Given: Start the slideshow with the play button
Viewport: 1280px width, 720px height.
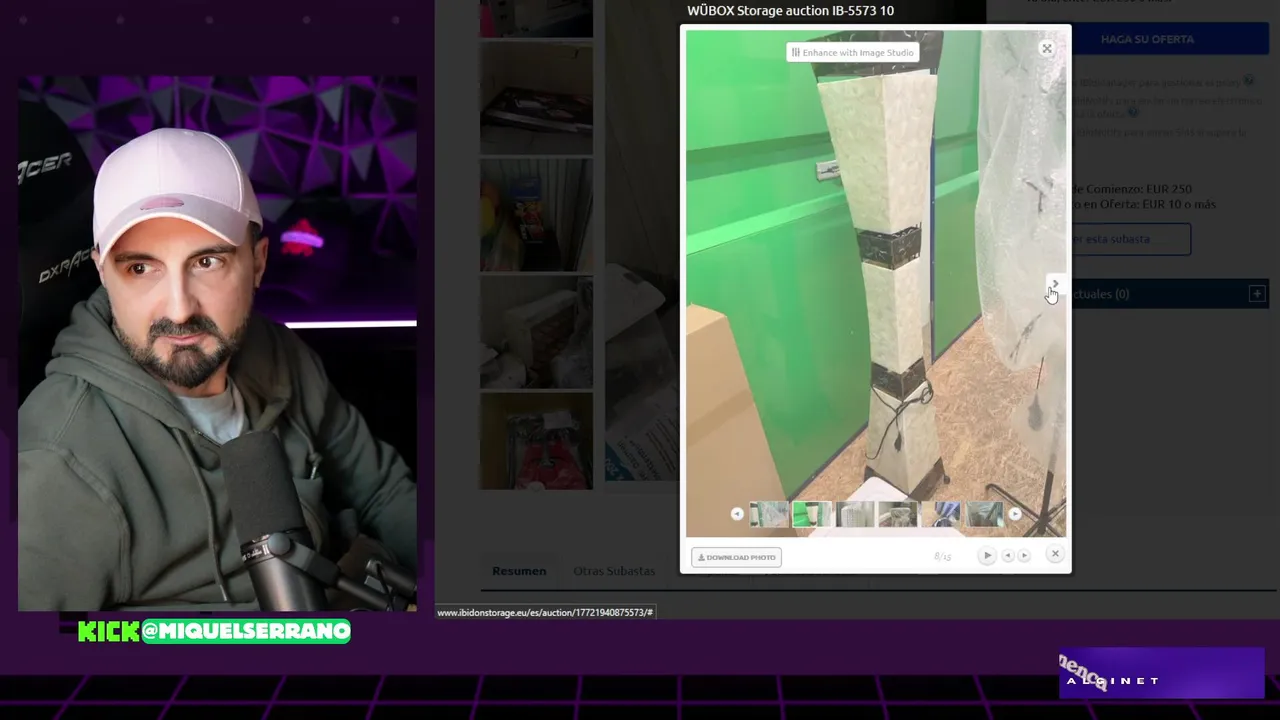Looking at the screenshot, I should tap(987, 555).
